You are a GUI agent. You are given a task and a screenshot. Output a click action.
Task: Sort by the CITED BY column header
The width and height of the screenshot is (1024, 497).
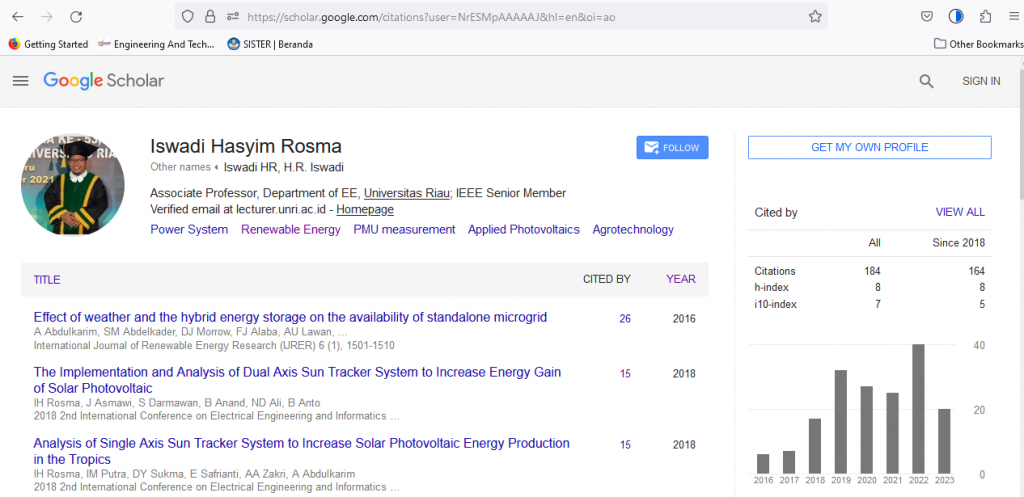607,280
